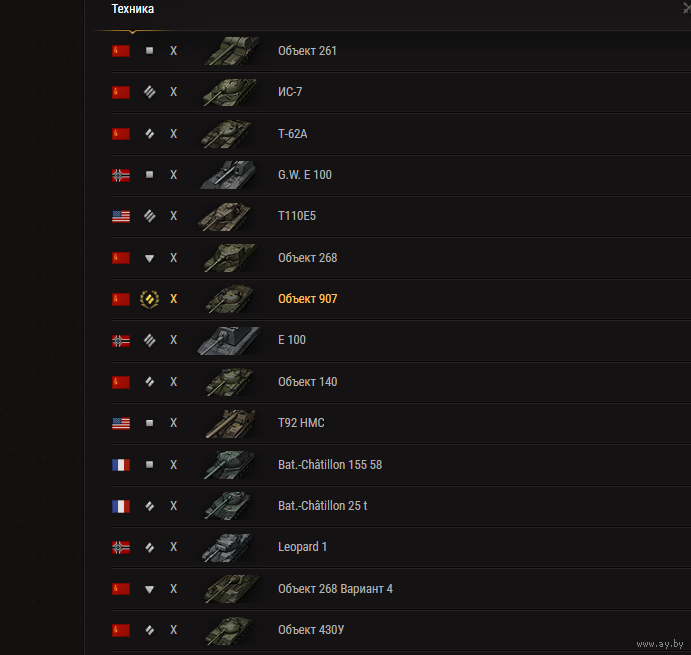Click the E 100 tank thumbnail

coord(229,341)
